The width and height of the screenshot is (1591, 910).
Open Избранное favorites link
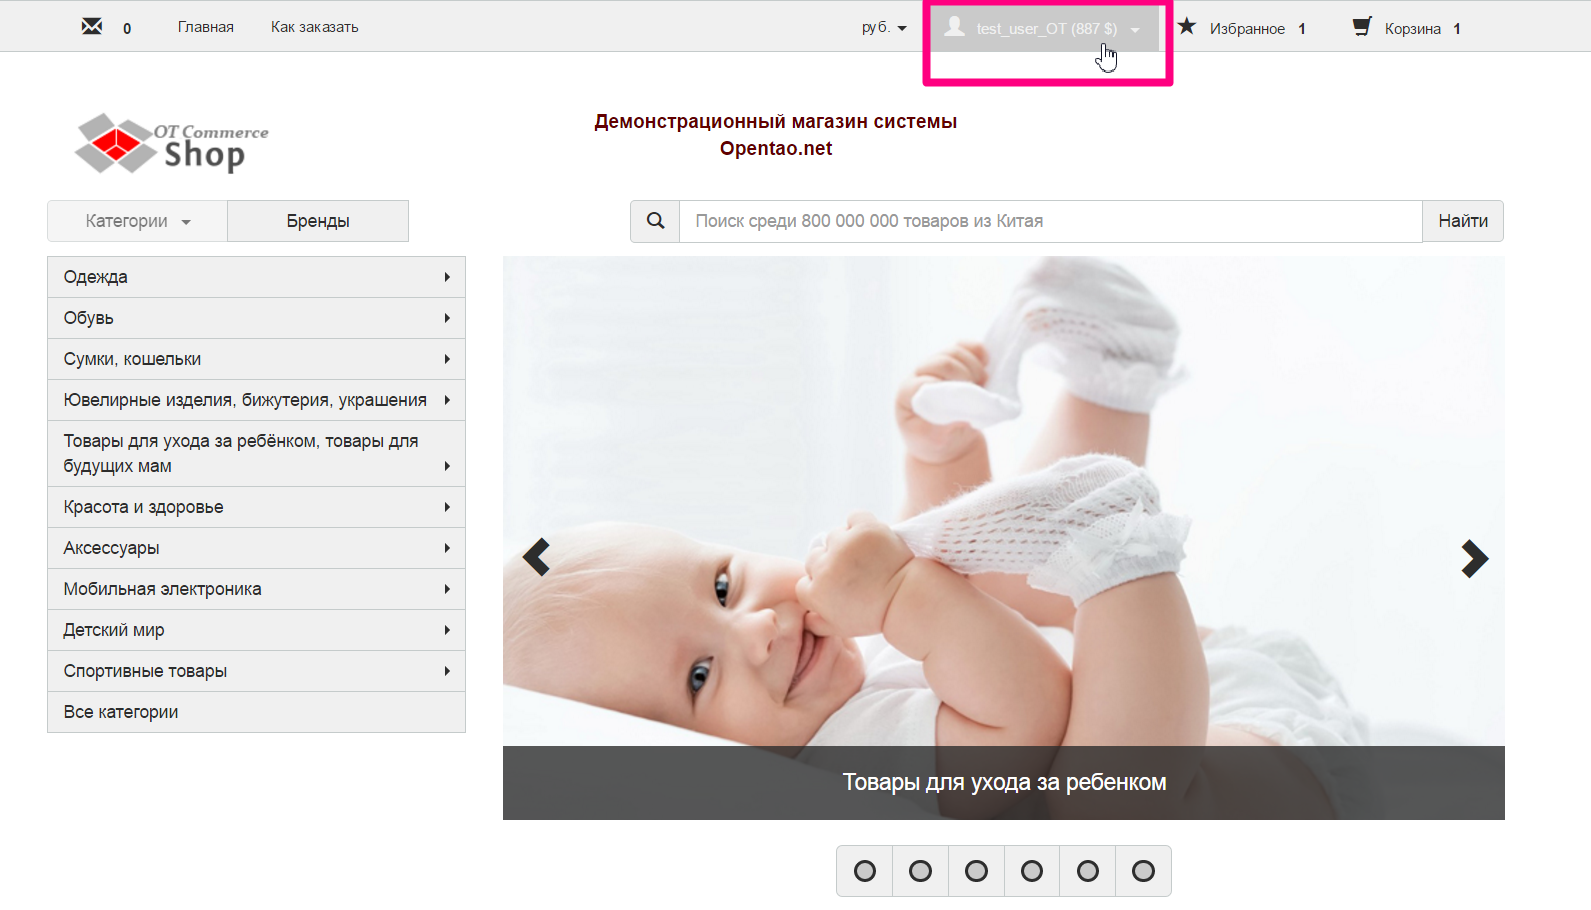1247,29
